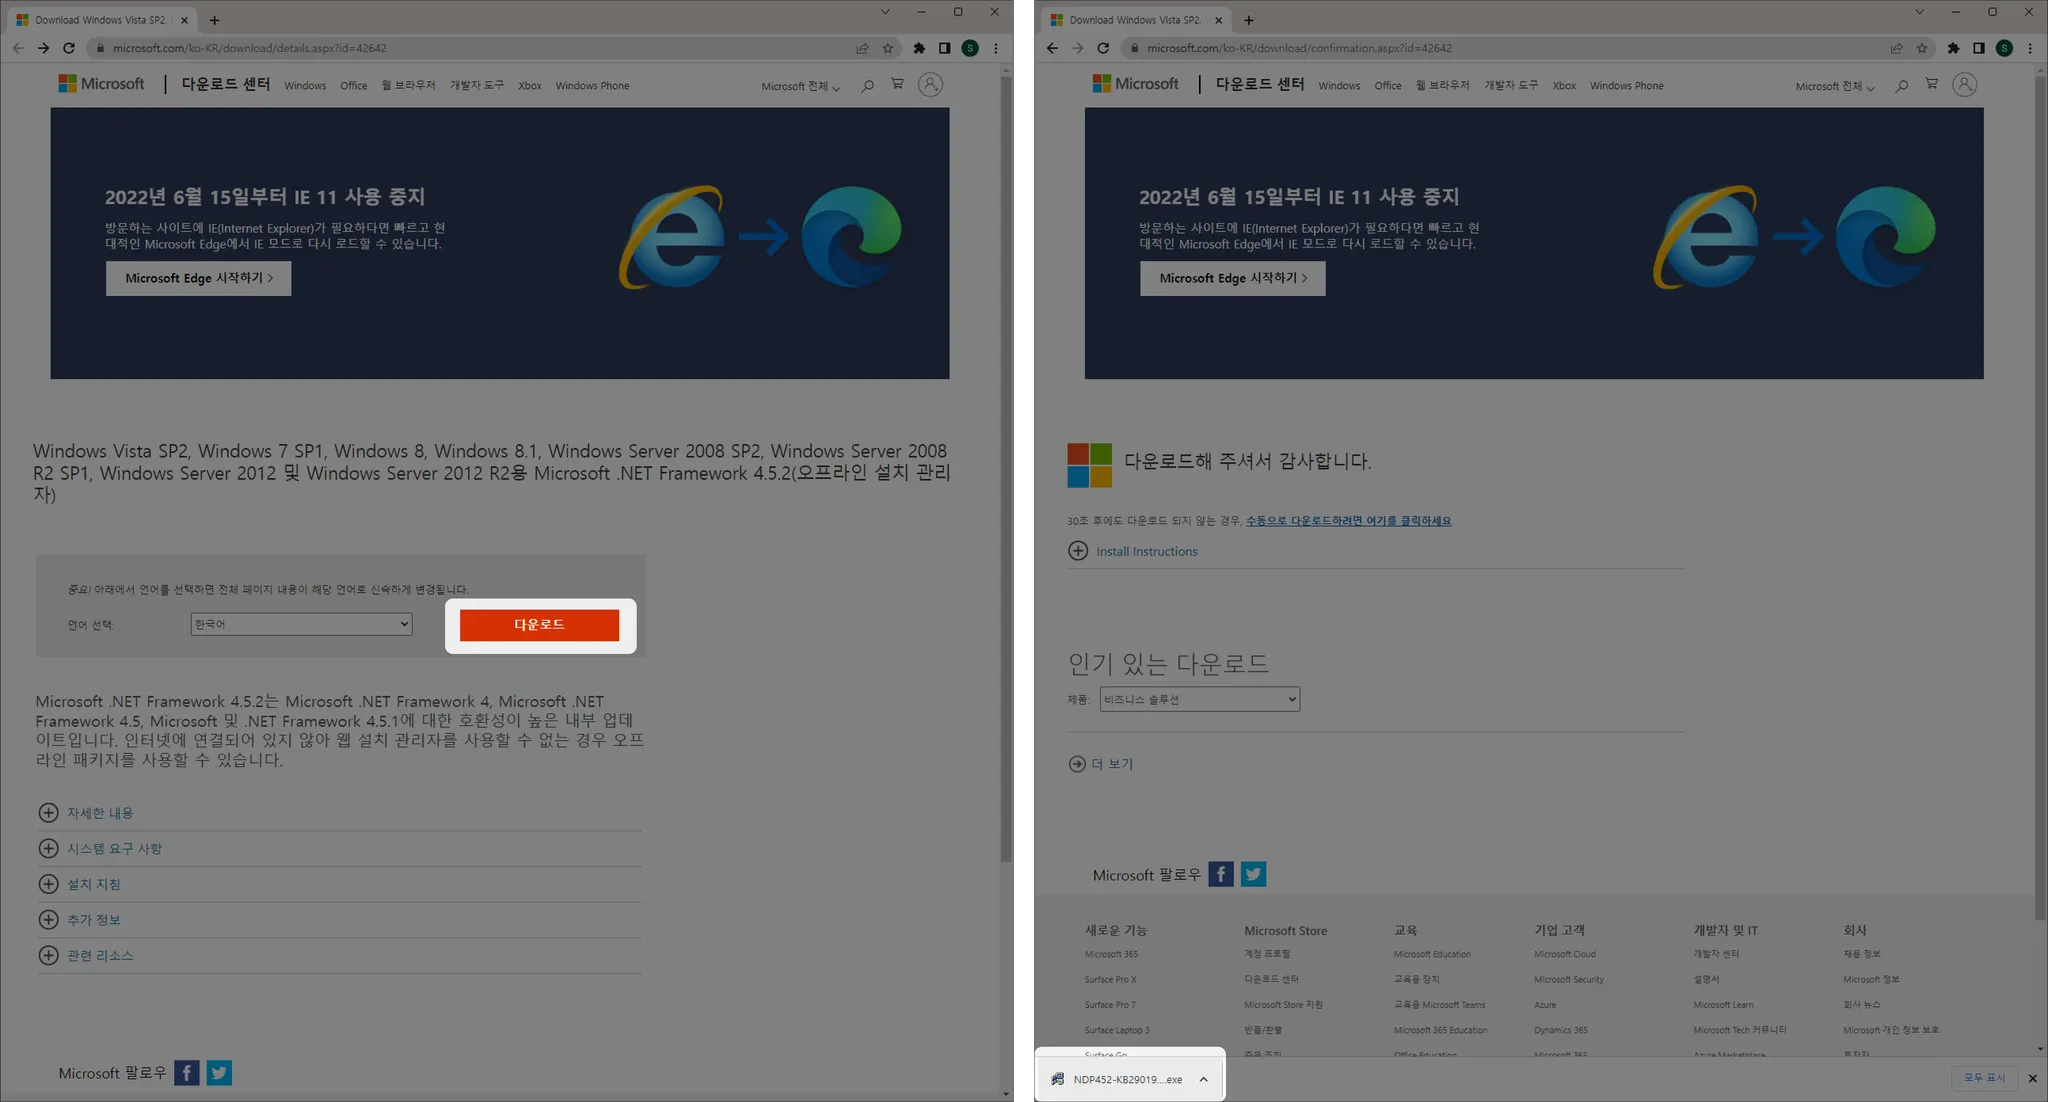This screenshot has width=2048, height=1102.
Task: Expand the 자세한 내용 section
Action: coord(99,813)
